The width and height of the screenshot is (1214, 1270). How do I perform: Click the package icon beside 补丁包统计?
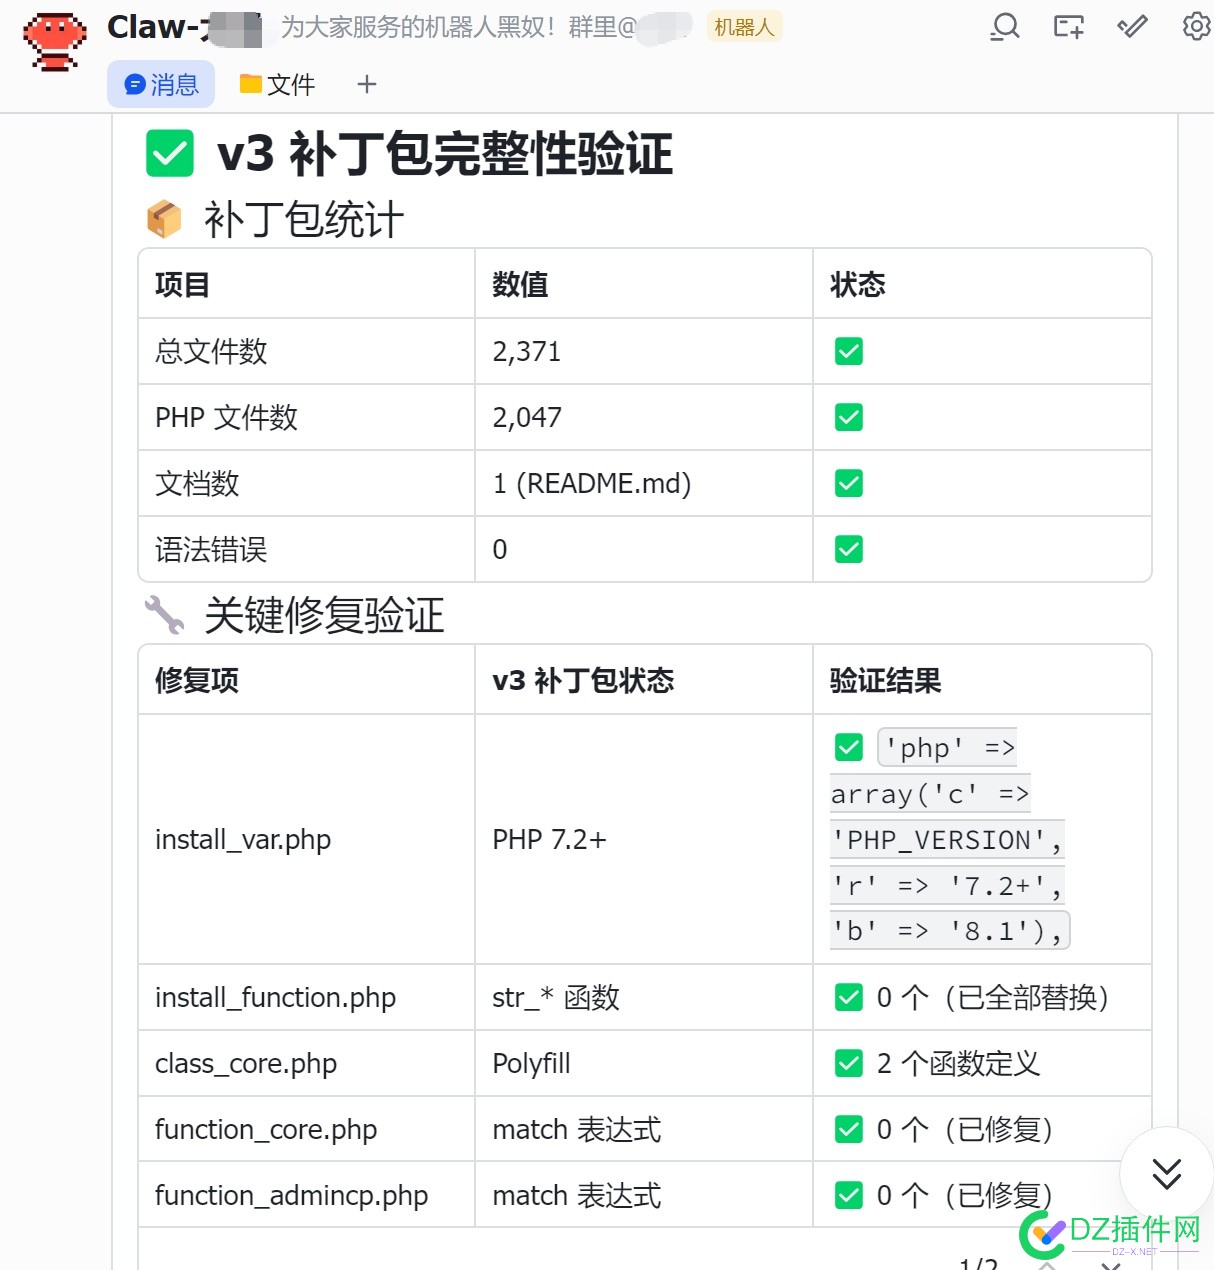click(x=164, y=219)
